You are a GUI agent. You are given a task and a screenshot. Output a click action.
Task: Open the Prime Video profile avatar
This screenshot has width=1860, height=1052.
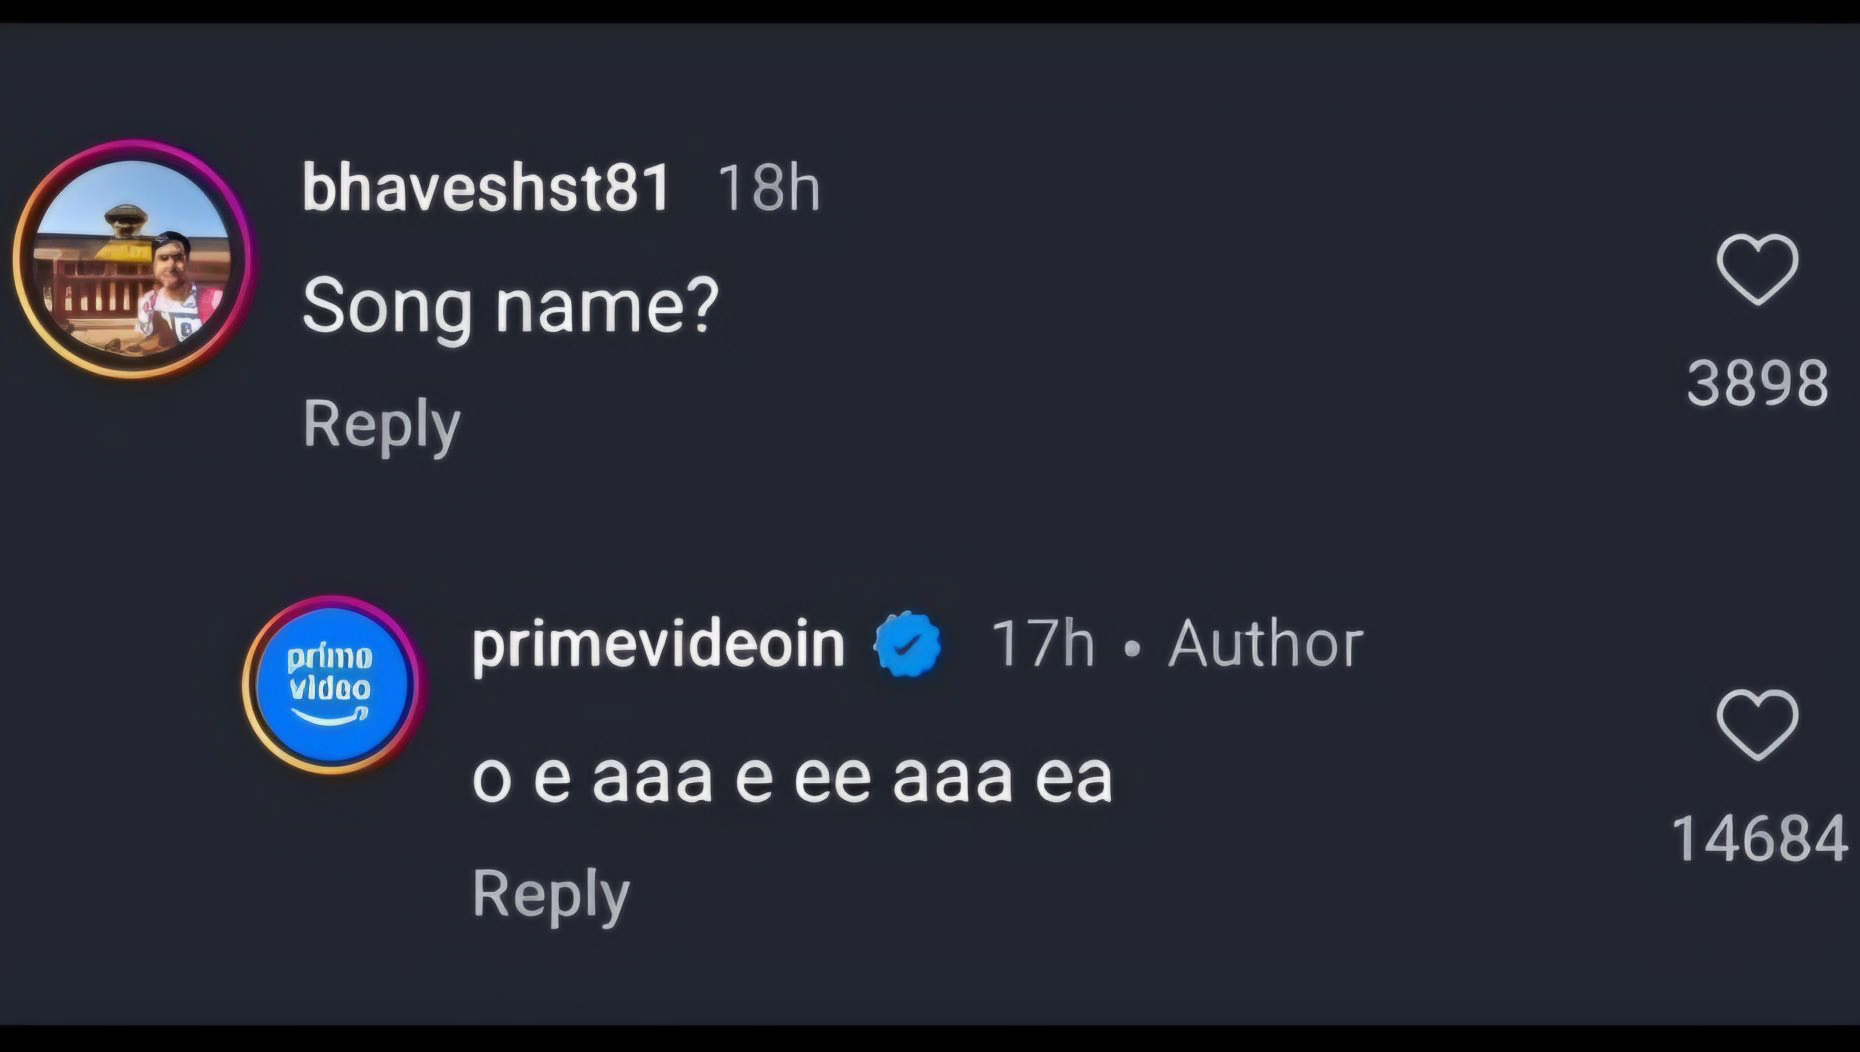tap(331, 685)
